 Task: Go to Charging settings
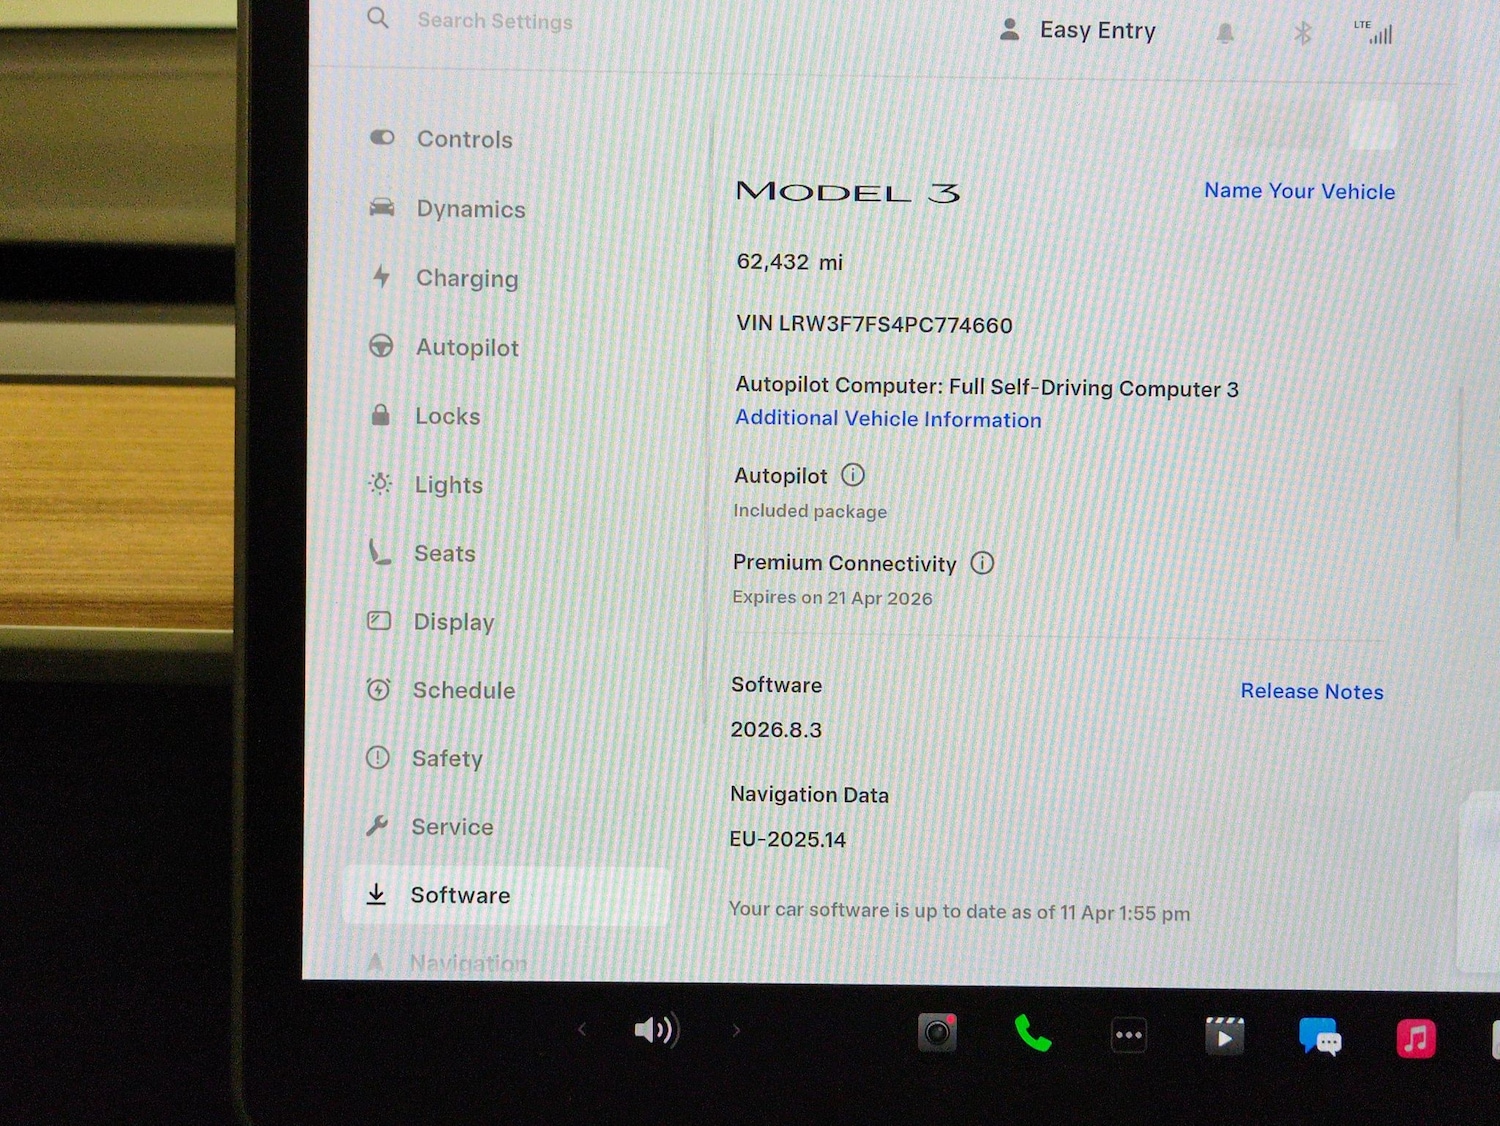coord(466,278)
